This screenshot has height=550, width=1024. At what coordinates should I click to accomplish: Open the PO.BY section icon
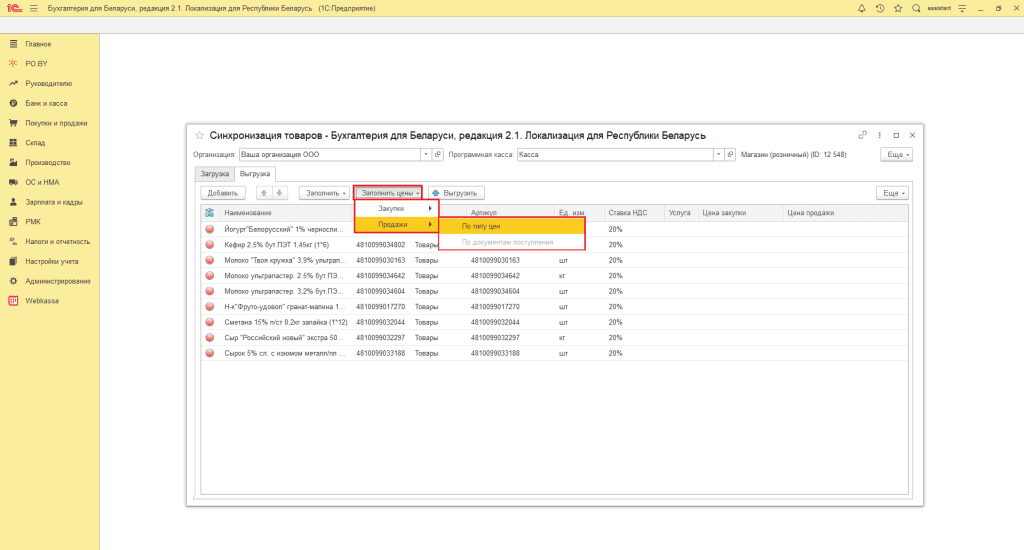(13, 63)
